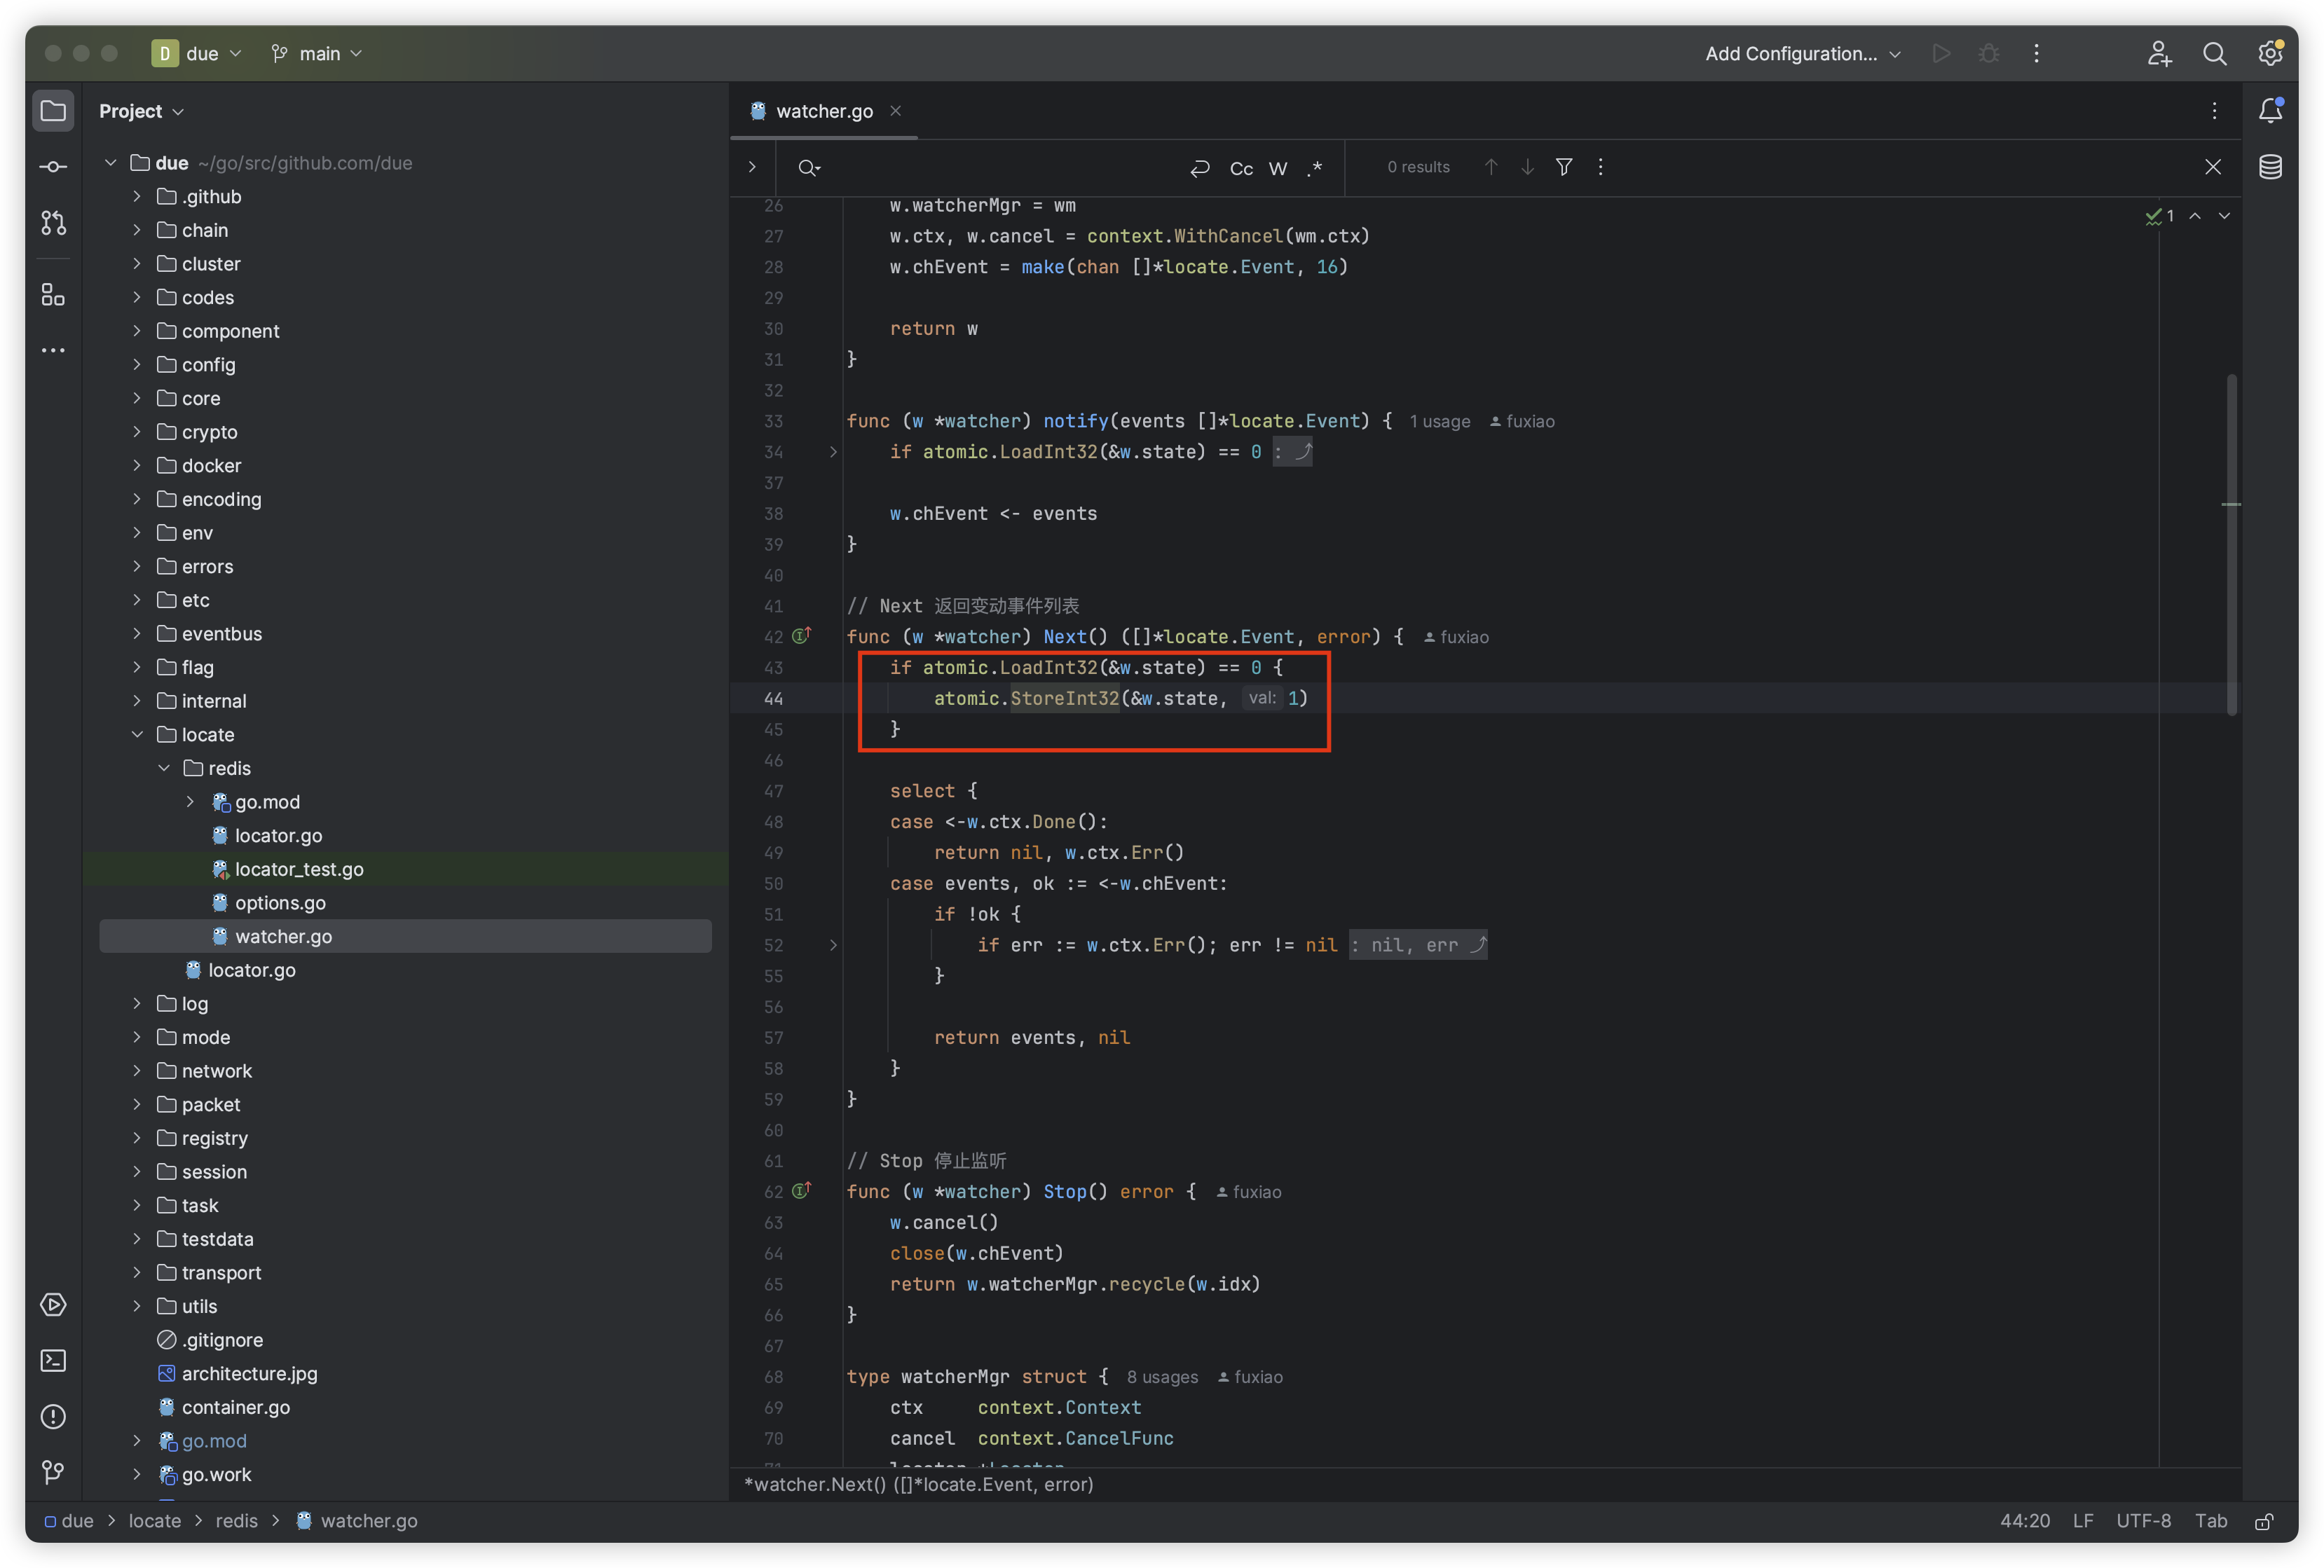Open the editor options kebab menu
Viewport: 2324px width, 1568px height.
pyautogui.click(x=2215, y=111)
